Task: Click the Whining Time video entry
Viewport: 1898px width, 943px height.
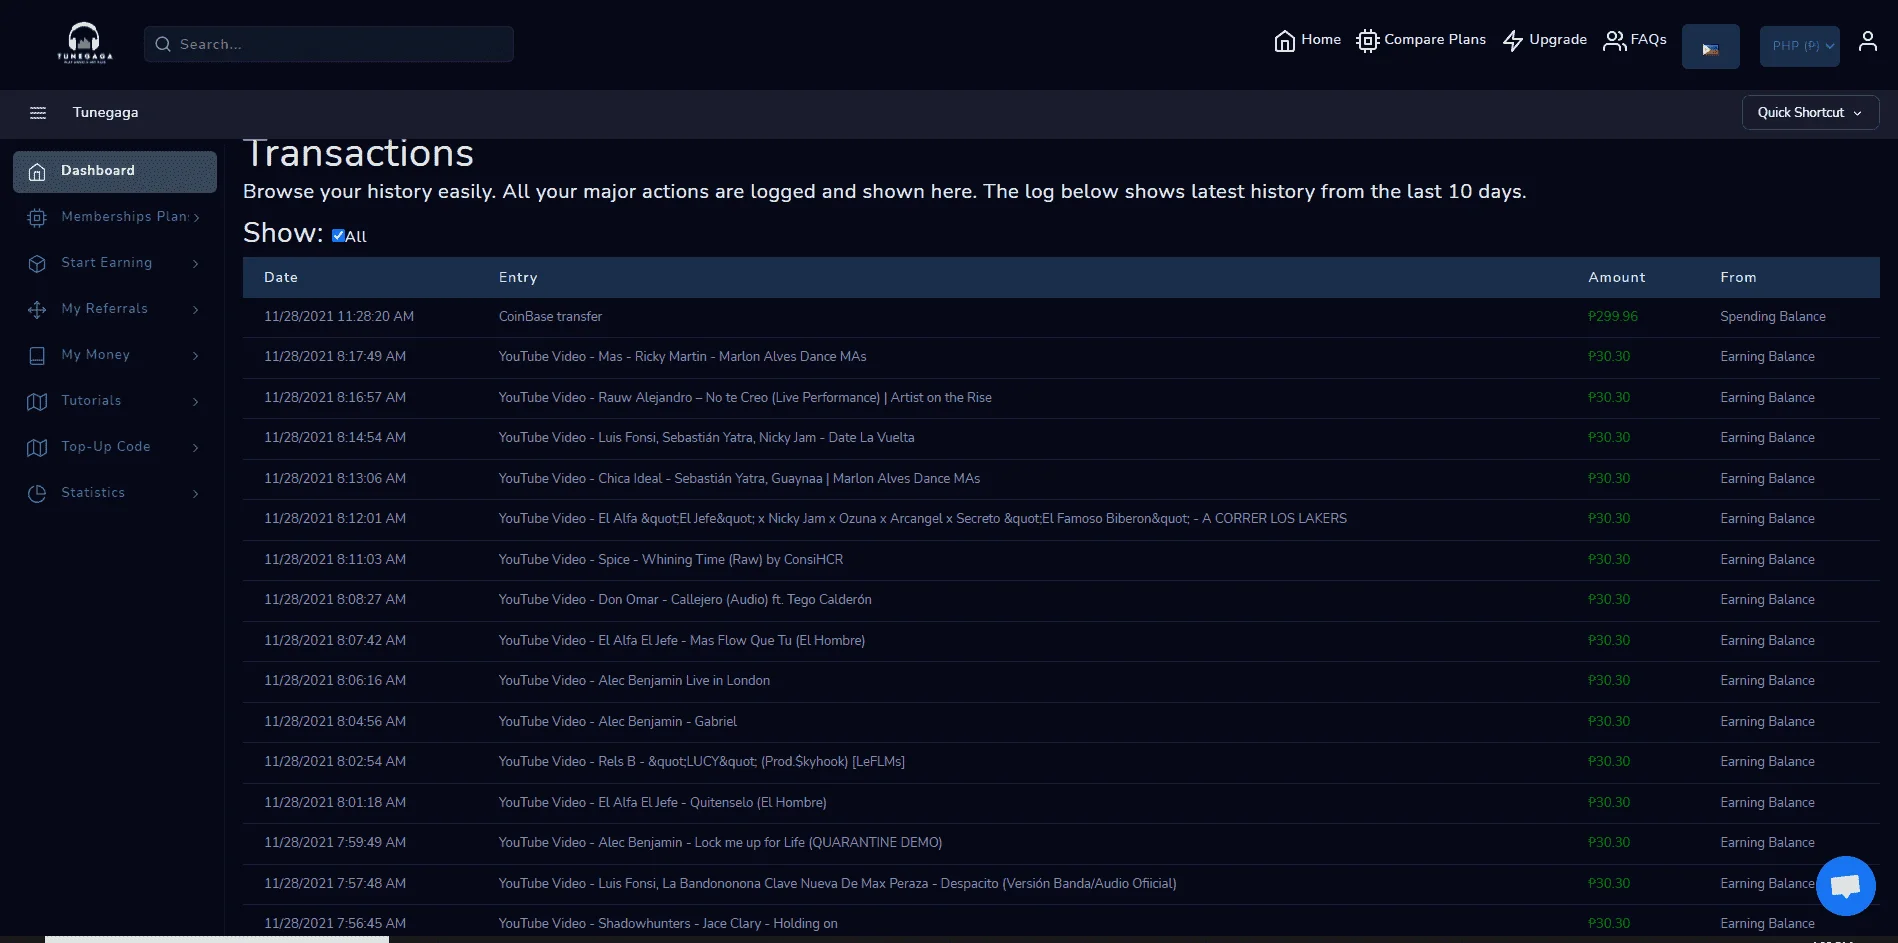Action: point(671,560)
